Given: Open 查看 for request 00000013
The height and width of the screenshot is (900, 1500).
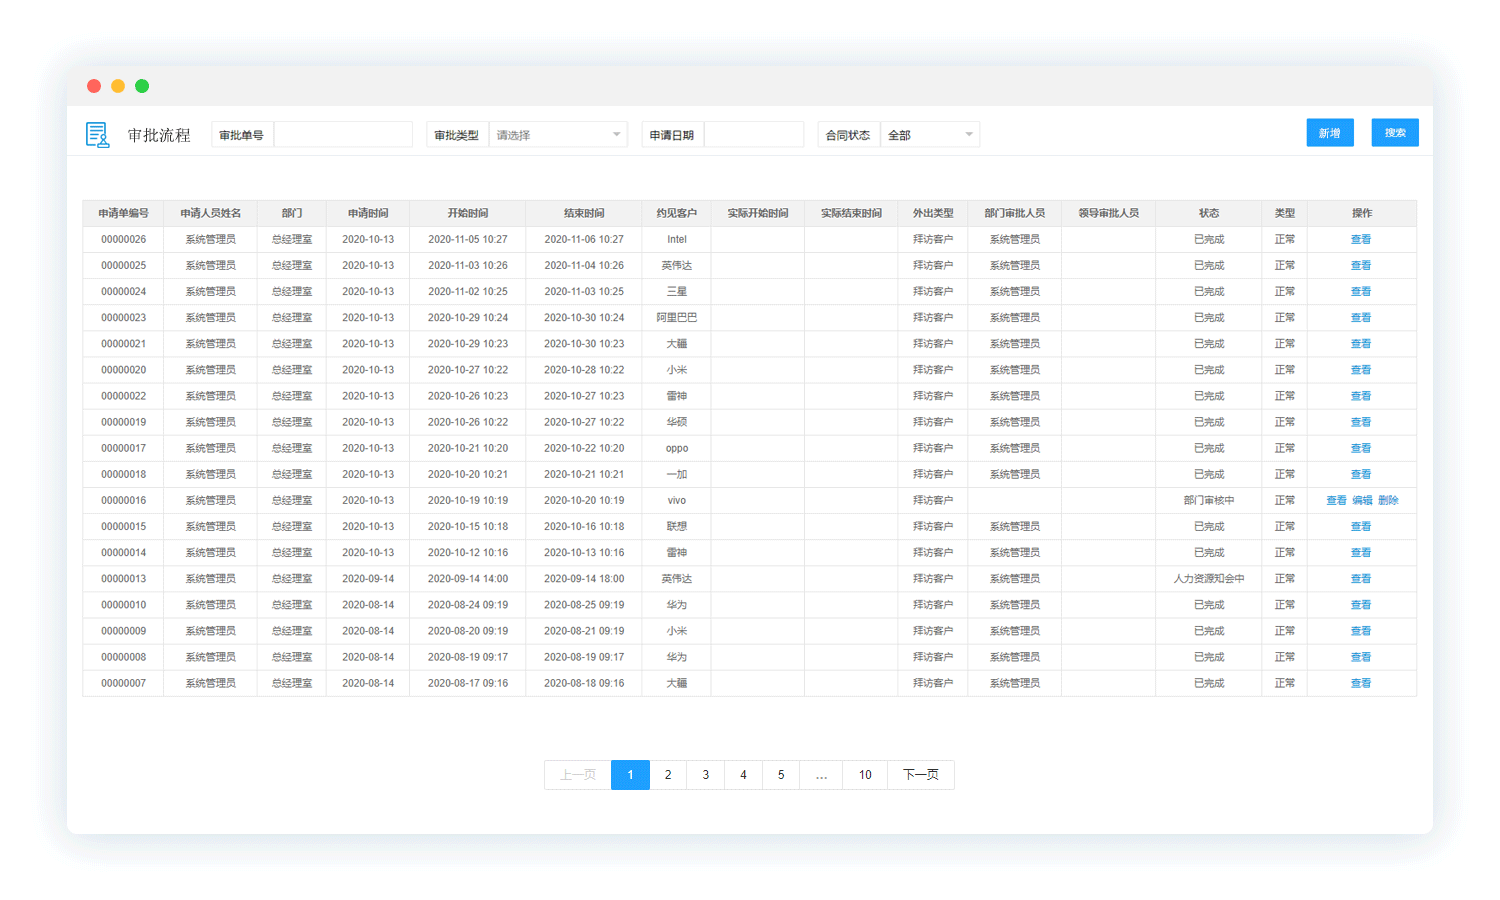Looking at the screenshot, I should (x=1360, y=579).
